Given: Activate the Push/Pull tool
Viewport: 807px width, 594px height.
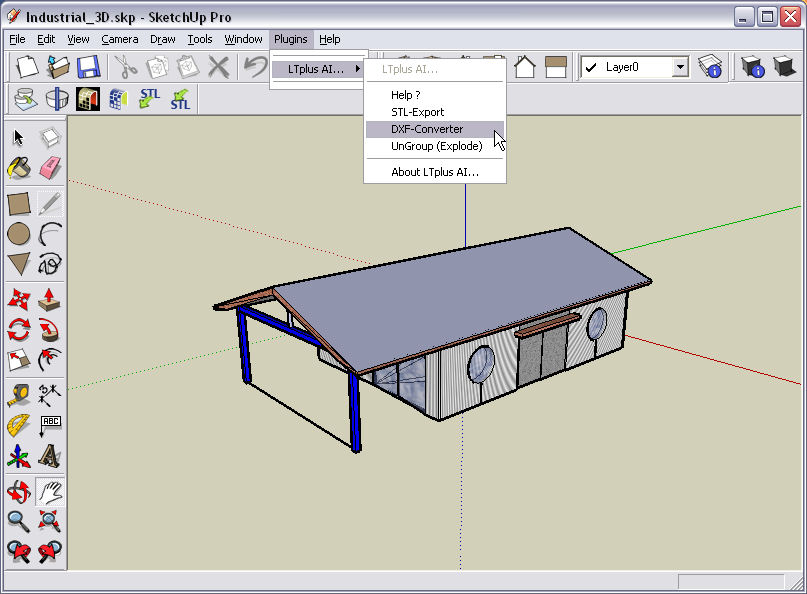Looking at the screenshot, I should 49,299.
